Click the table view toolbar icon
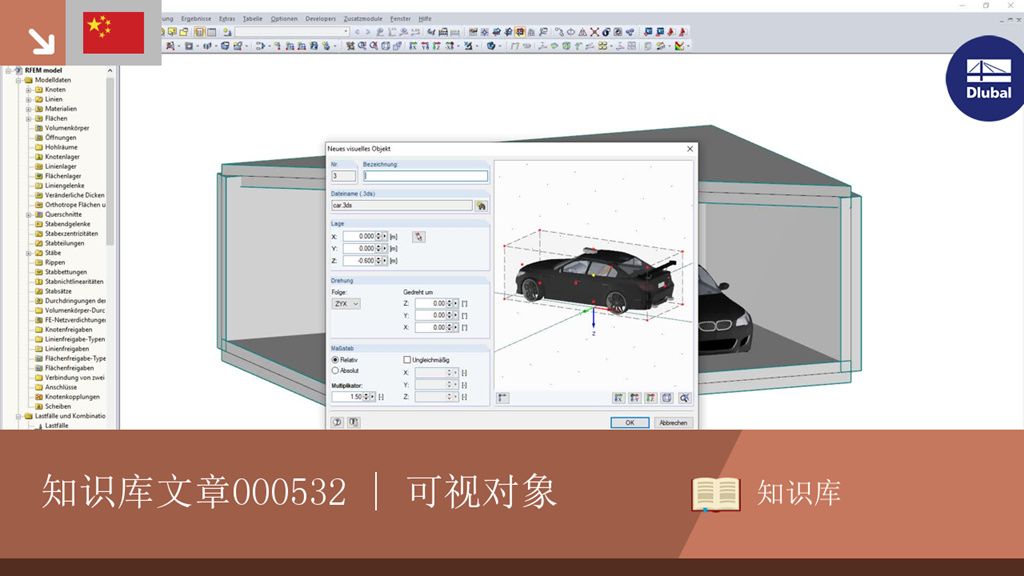Viewport: 1024px width, 576px height. (212, 31)
